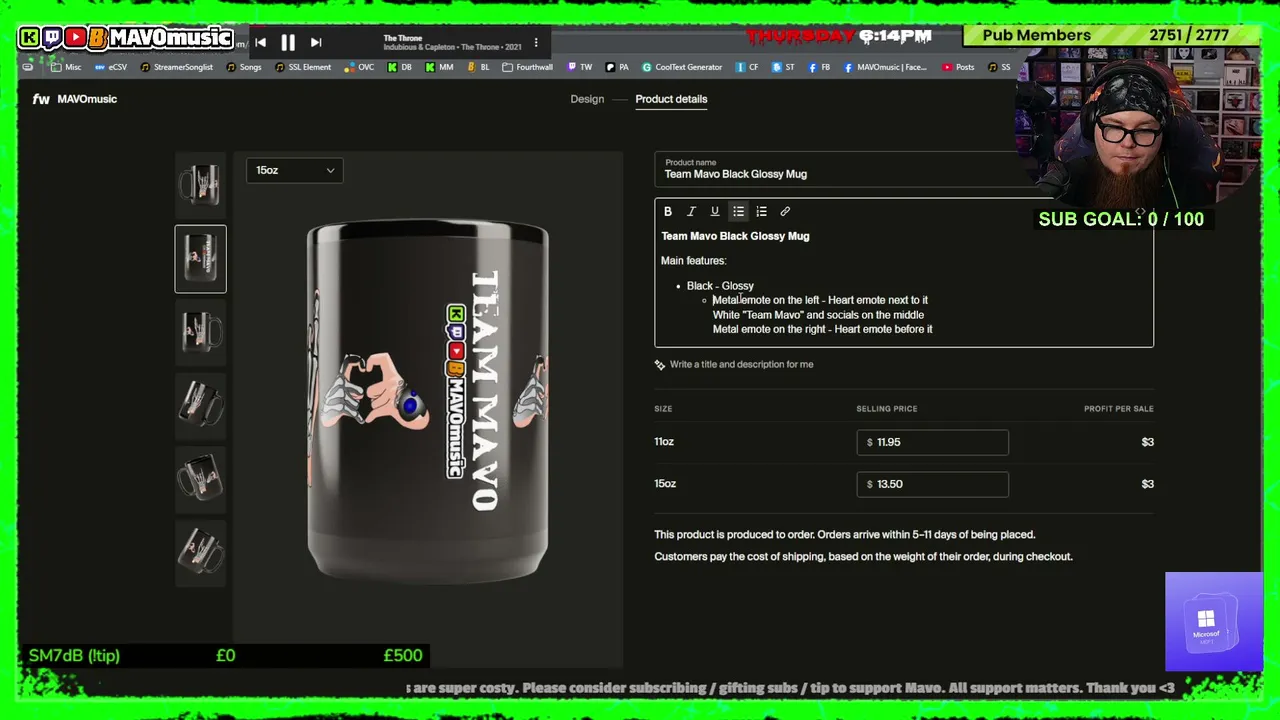Click 'Metal emote on the right' line
This screenshot has width=1280, height=720.
822,329
